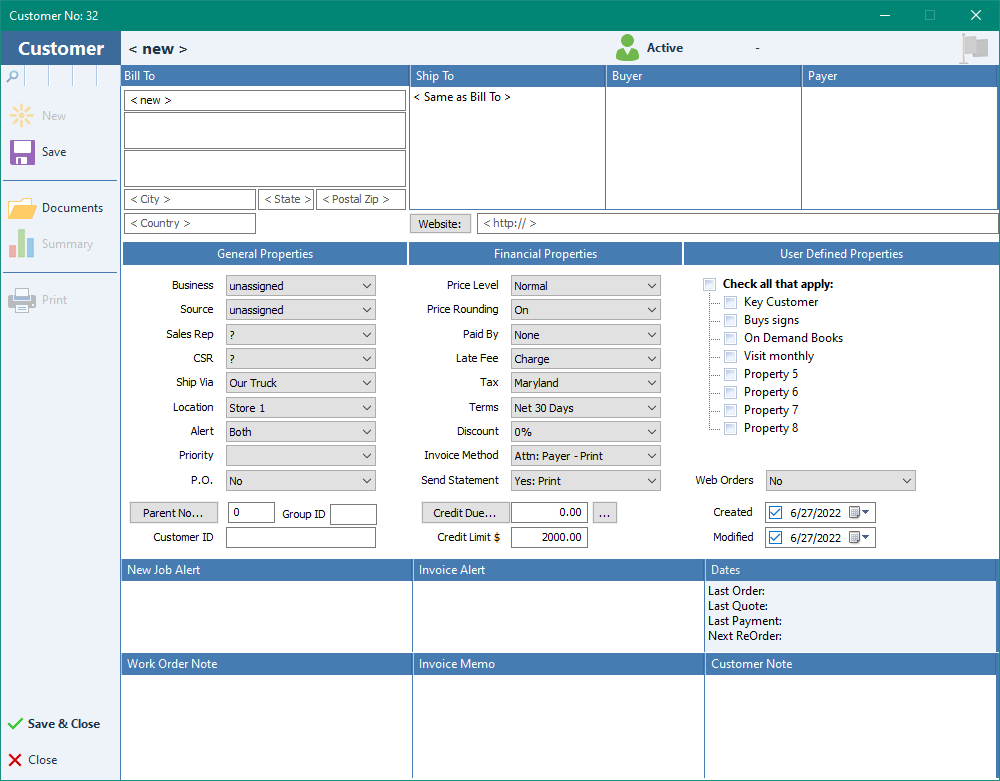This screenshot has width=1000, height=781.
Task: Click the flag icon in the top-right corner
Action: (x=975, y=47)
